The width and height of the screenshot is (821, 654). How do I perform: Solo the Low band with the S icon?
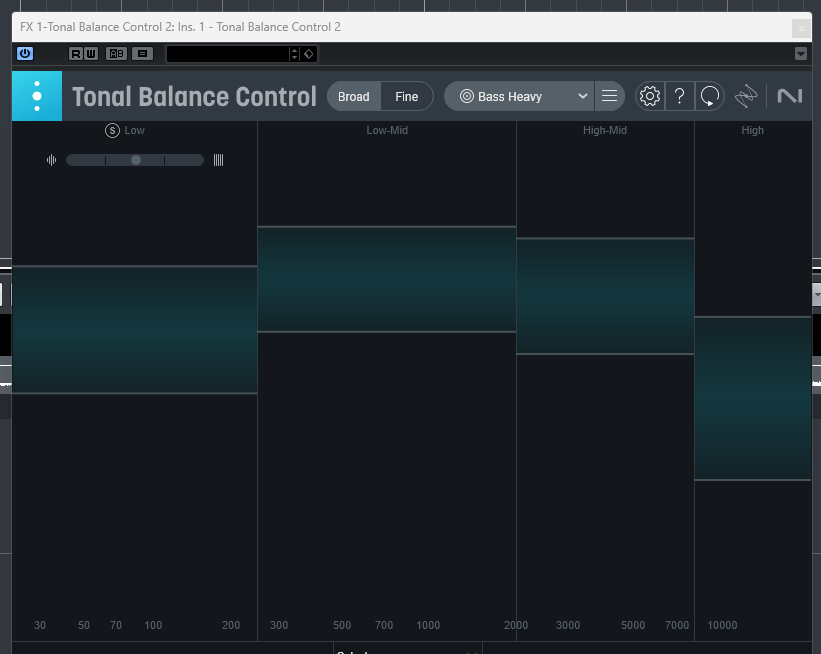point(112,130)
